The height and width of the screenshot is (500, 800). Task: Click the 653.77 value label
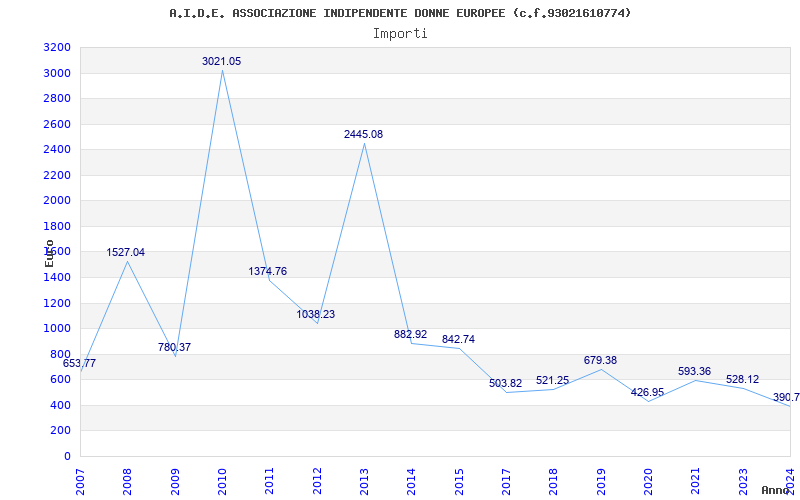(x=79, y=363)
